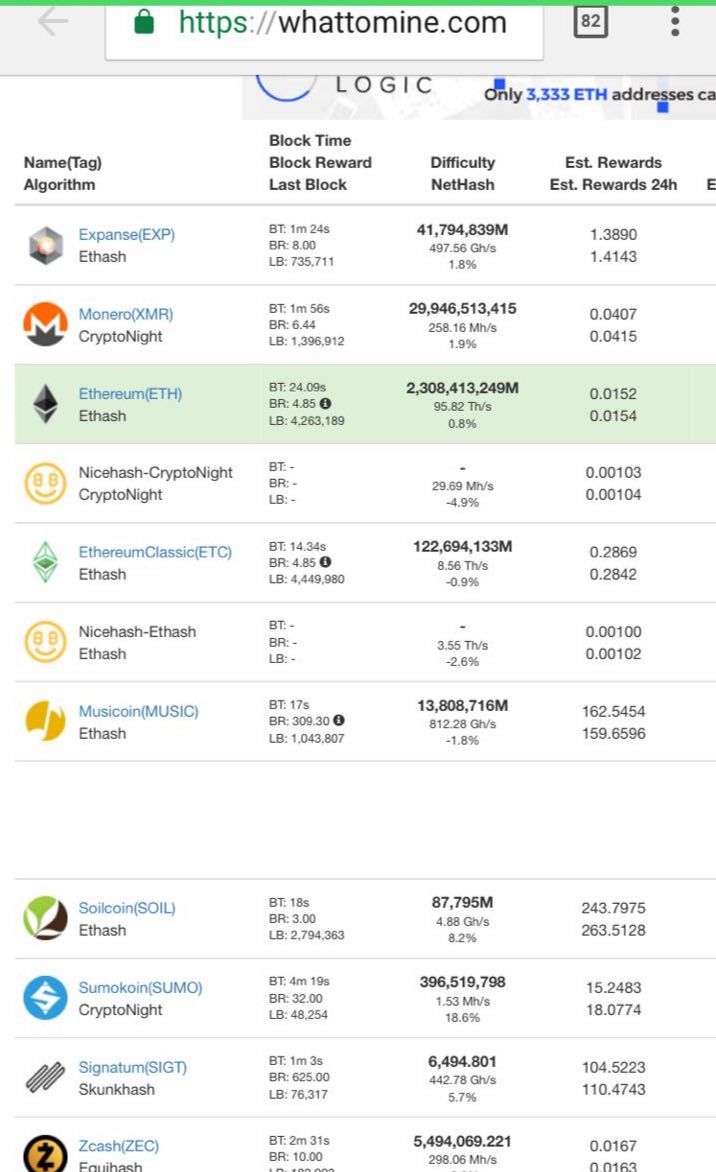
Task: Click the Nicehash-CryptoNight smiley logo
Action: (x=46, y=483)
